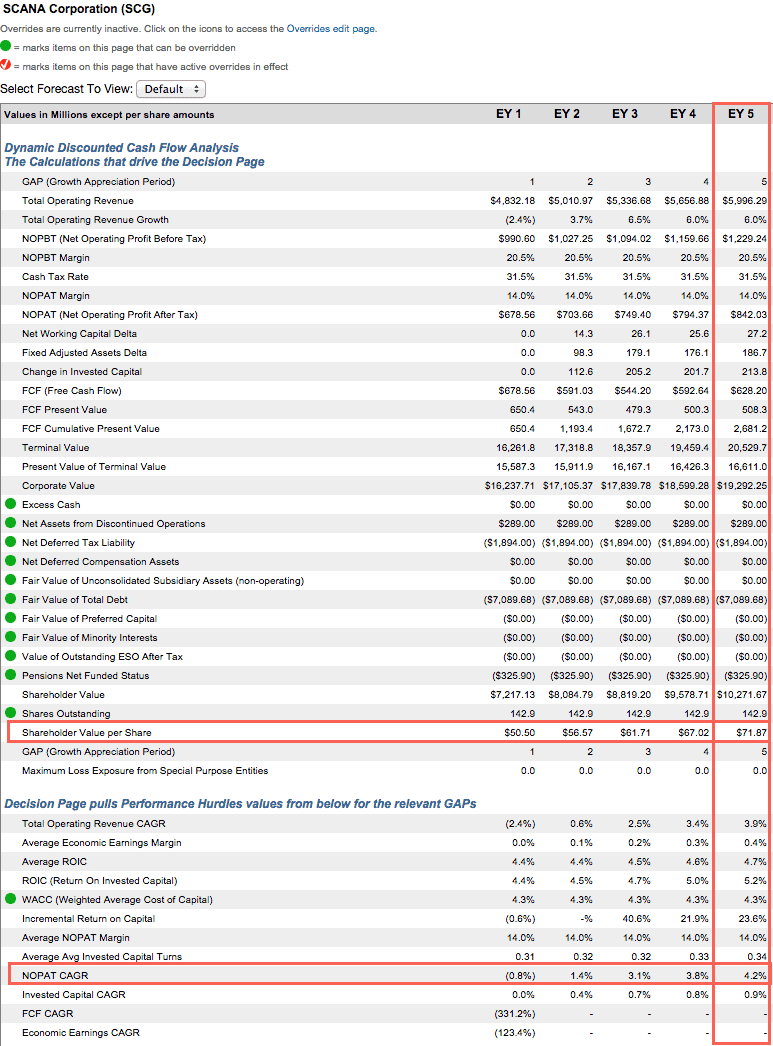Image resolution: width=773 pixels, height=1046 pixels.
Task: Select the marker next to Fair Value of Minority Interests
Action: pos(10,637)
